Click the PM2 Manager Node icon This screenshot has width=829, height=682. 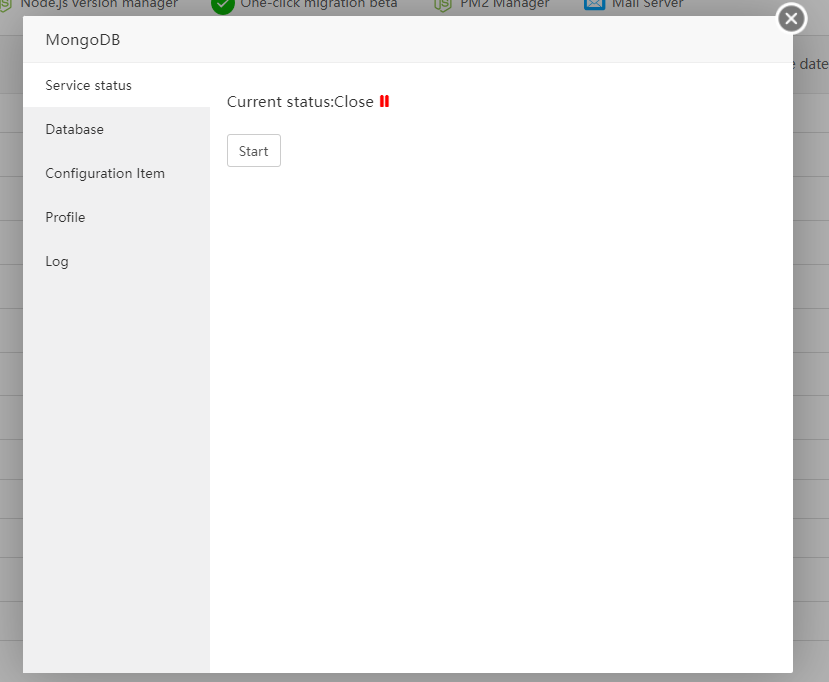pyautogui.click(x=443, y=5)
